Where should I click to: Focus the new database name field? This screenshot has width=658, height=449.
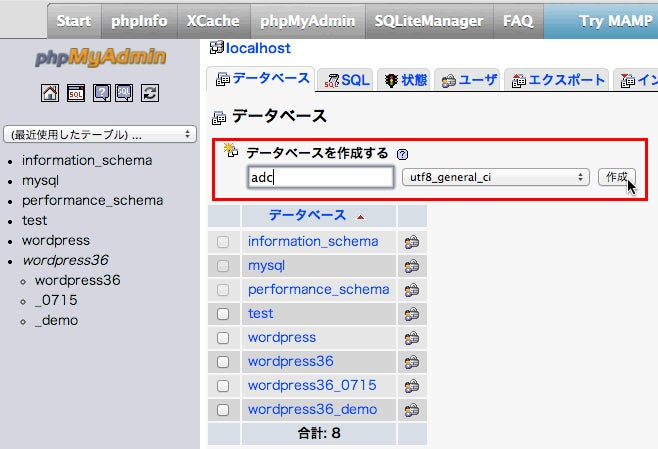point(321,177)
